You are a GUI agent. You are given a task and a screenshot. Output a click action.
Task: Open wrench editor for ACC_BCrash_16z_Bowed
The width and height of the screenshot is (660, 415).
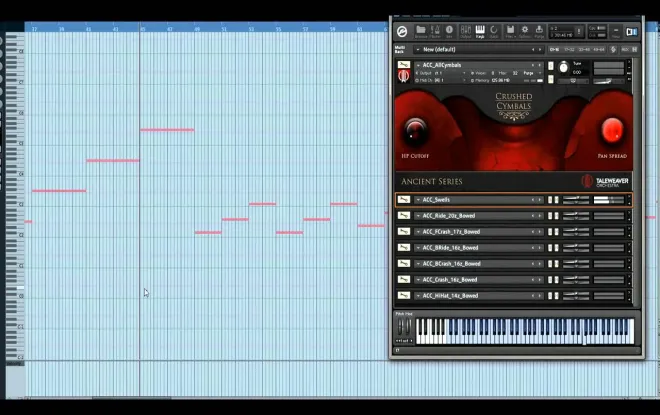(x=404, y=263)
